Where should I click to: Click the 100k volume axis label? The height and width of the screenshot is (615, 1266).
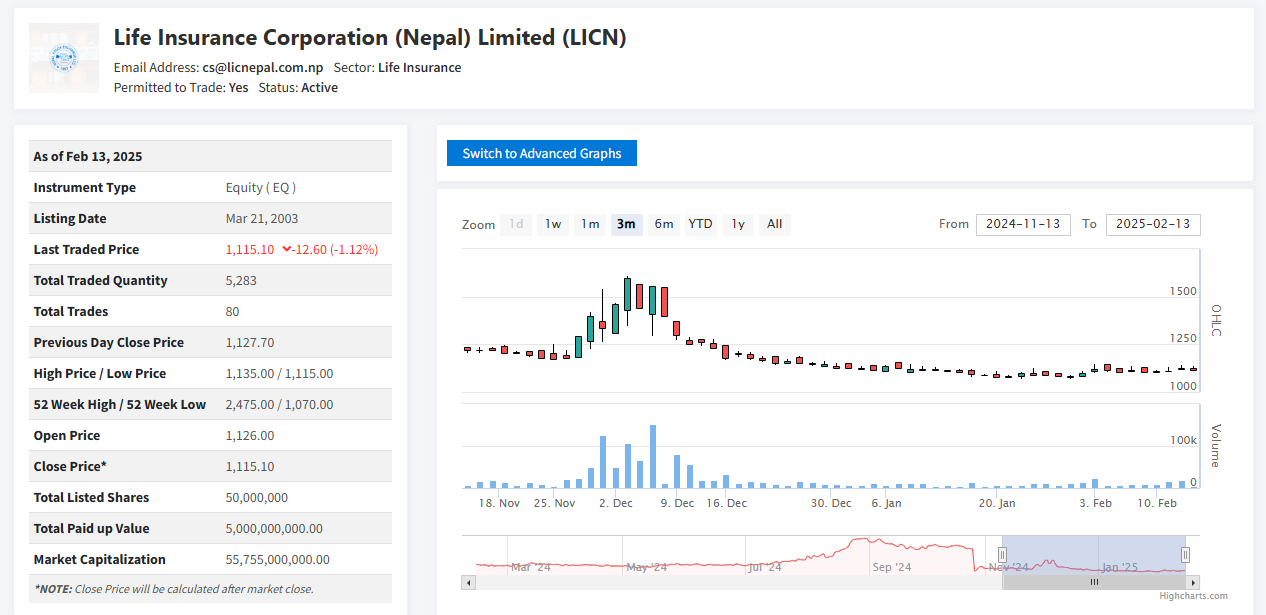click(x=1184, y=440)
